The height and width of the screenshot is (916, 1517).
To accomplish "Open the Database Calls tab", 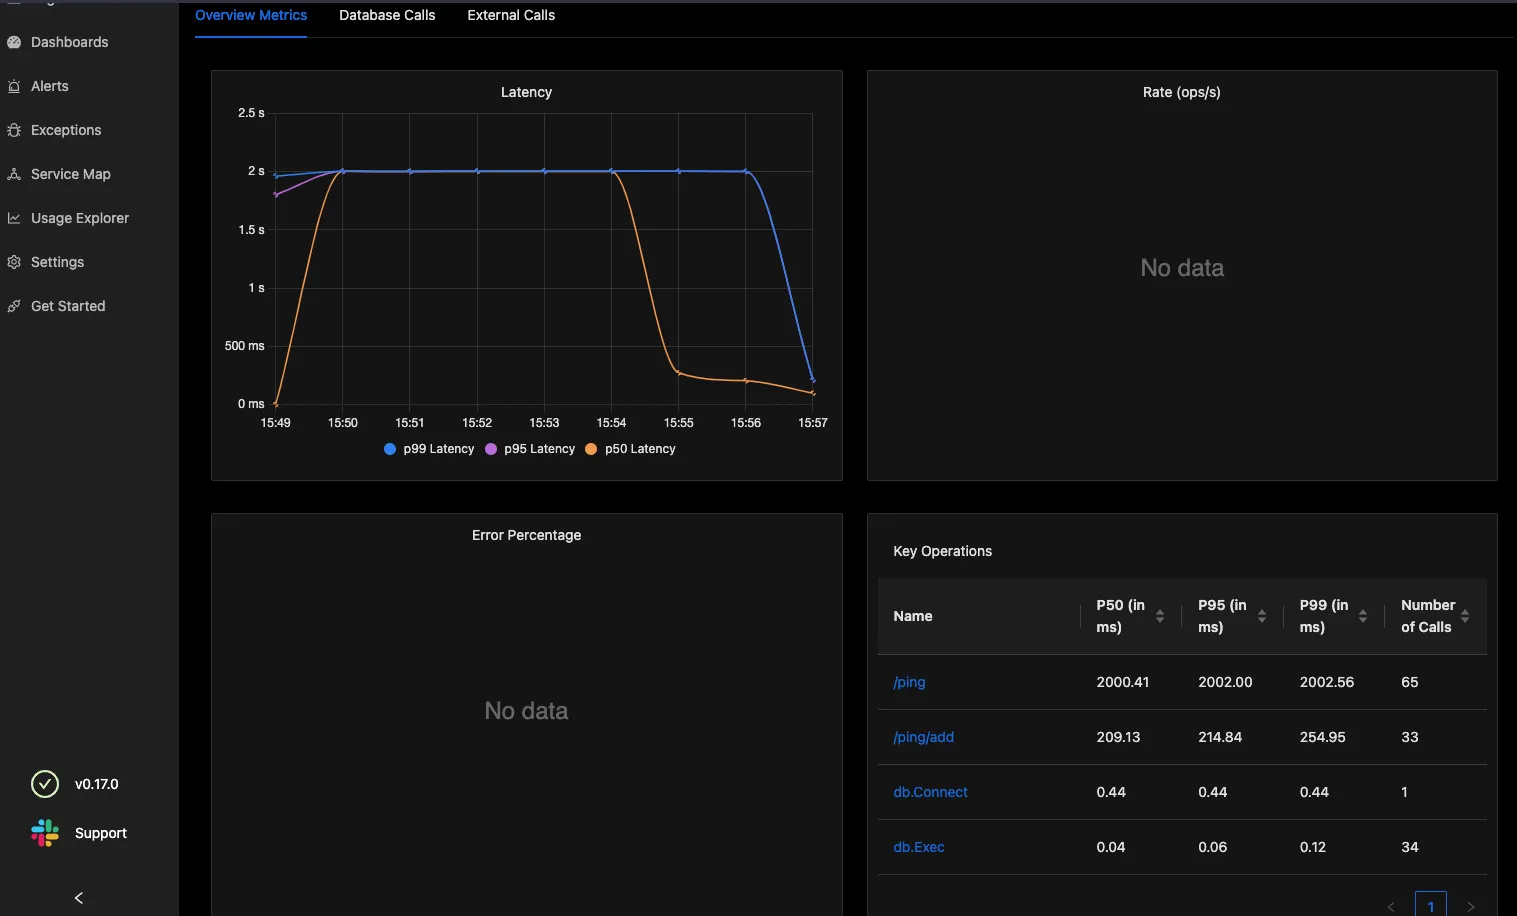I will pos(387,15).
